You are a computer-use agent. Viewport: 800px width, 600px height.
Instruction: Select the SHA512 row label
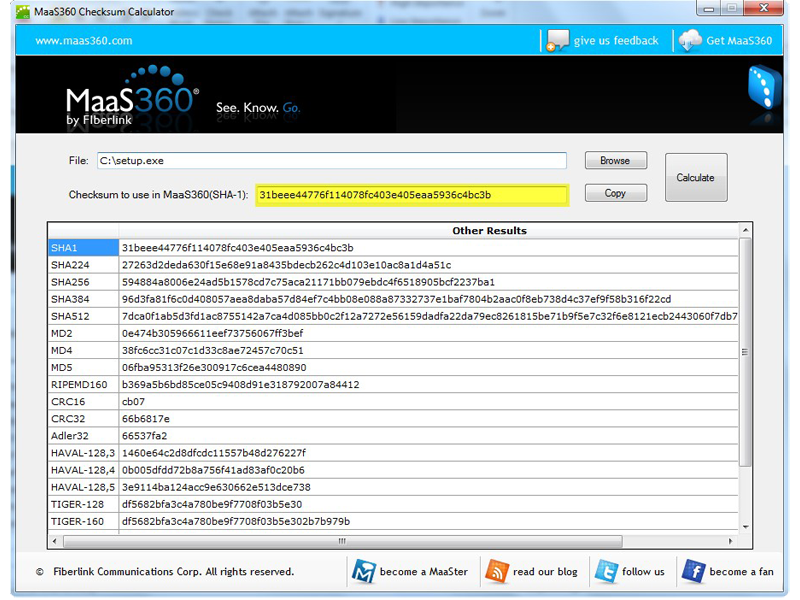(x=84, y=316)
